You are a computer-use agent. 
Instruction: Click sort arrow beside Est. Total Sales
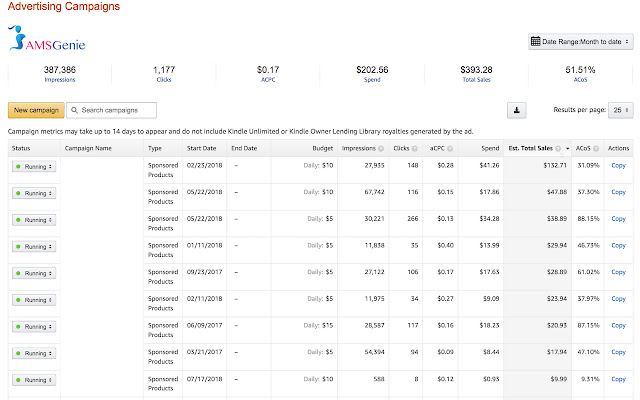click(567, 149)
